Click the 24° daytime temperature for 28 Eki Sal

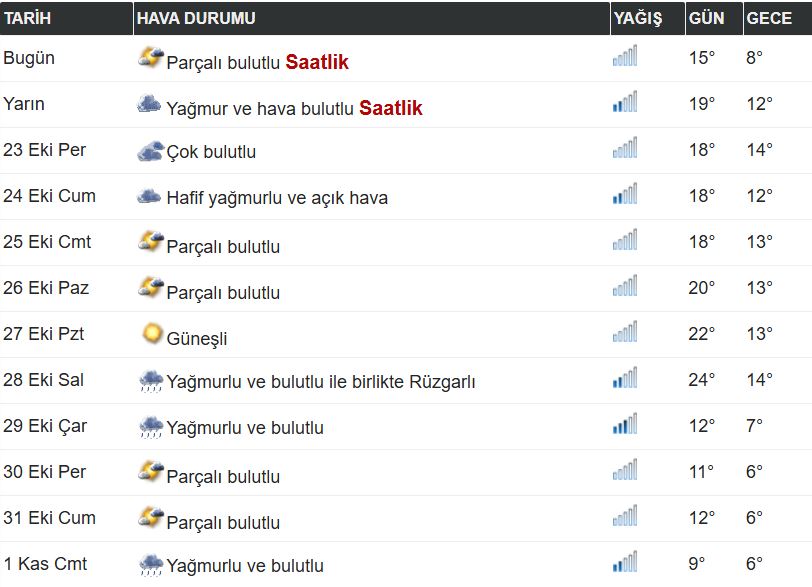pyautogui.click(x=702, y=380)
